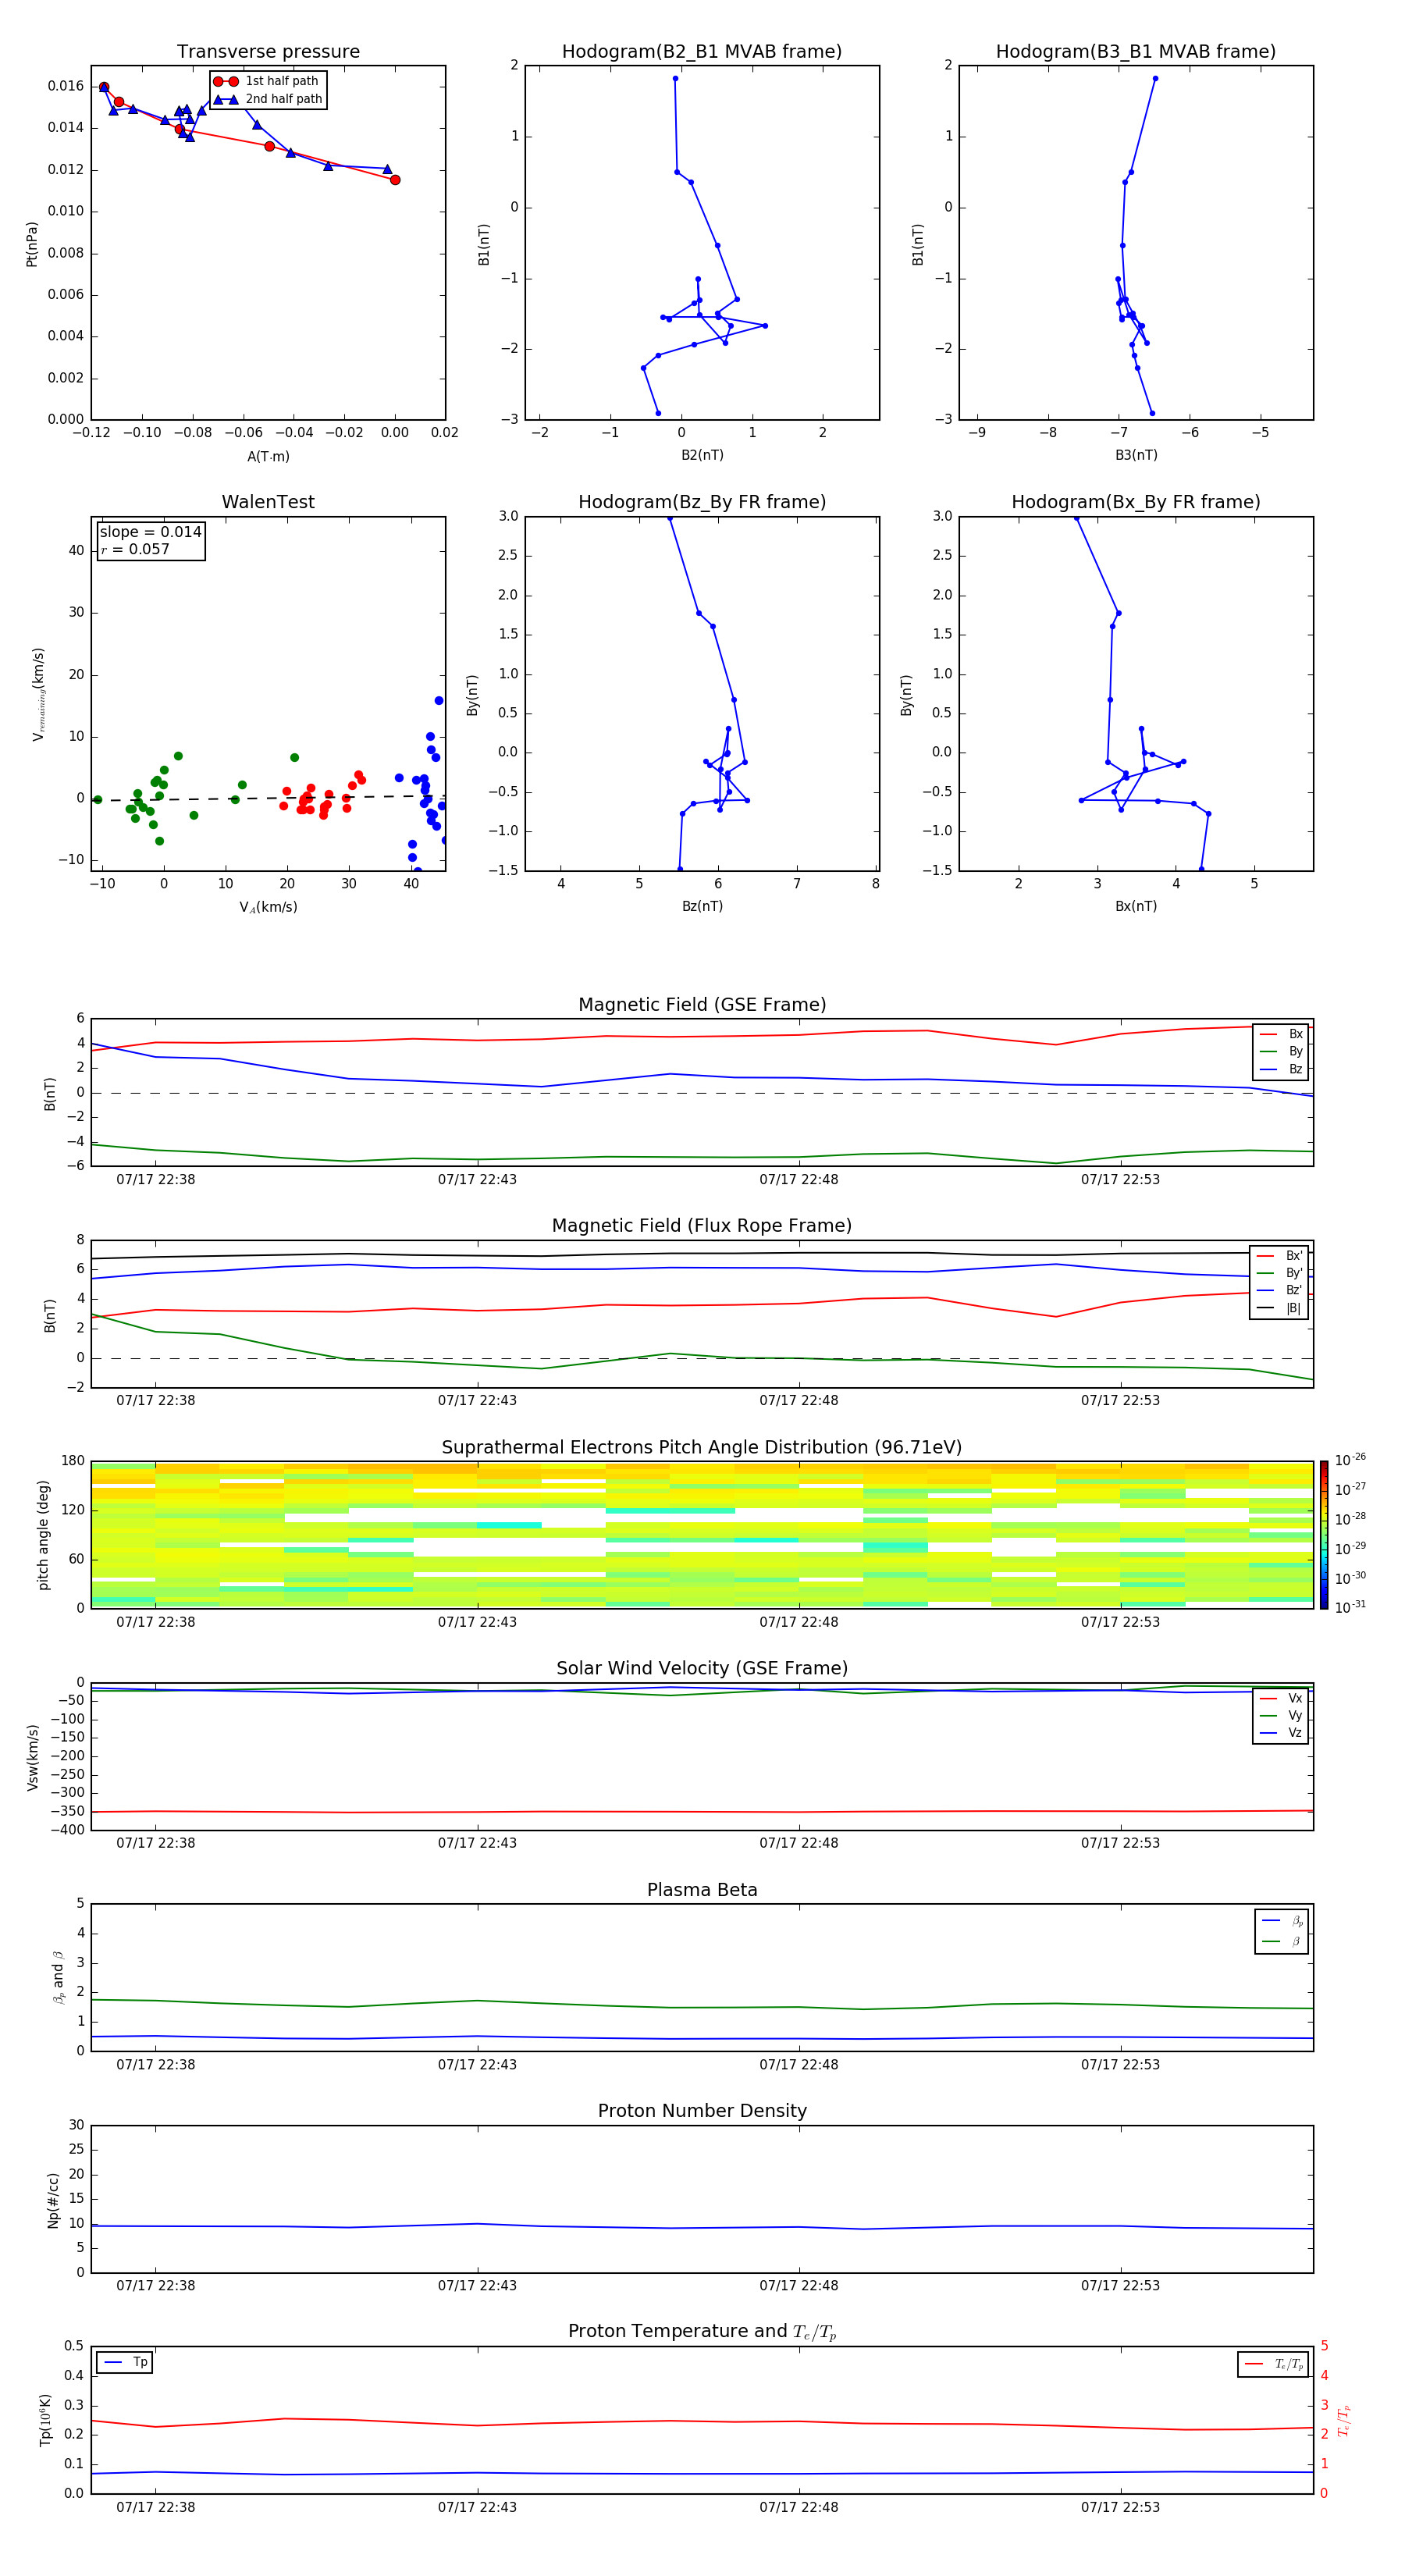
Task: Click the Tp legend entry
Action: click(125, 2362)
